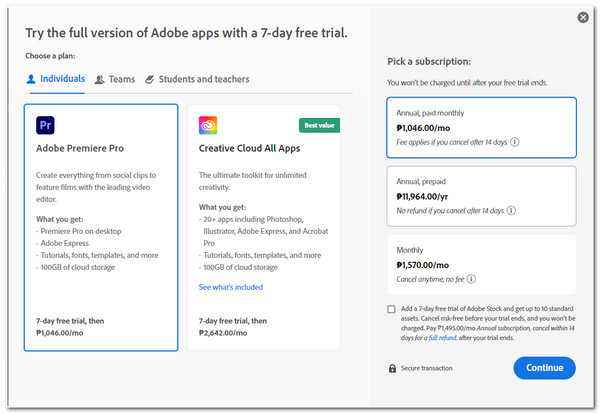The width and height of the screenshot is (600, 414).
Task: Open info icon beside No refund note
Action: tap(511, 210)
